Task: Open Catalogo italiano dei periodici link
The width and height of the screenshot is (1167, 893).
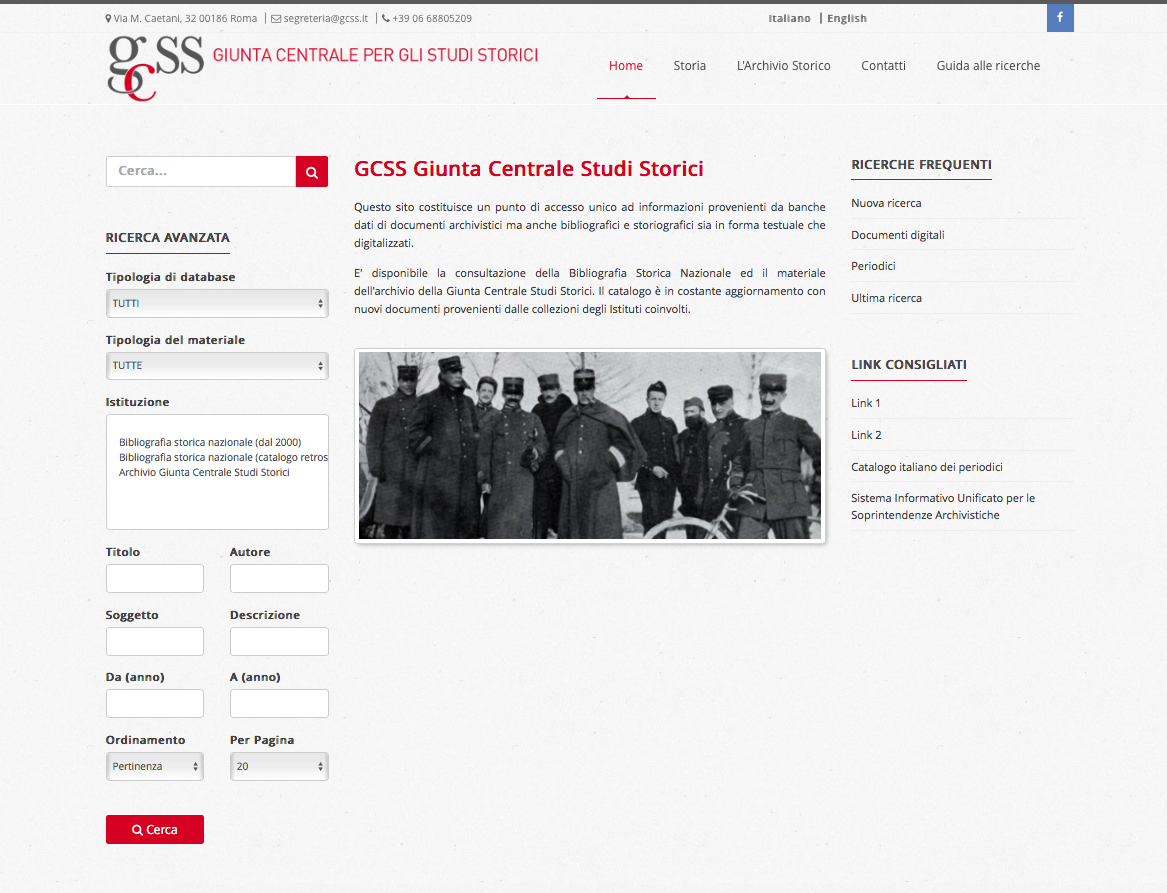Action: click(x=927, y=467)
